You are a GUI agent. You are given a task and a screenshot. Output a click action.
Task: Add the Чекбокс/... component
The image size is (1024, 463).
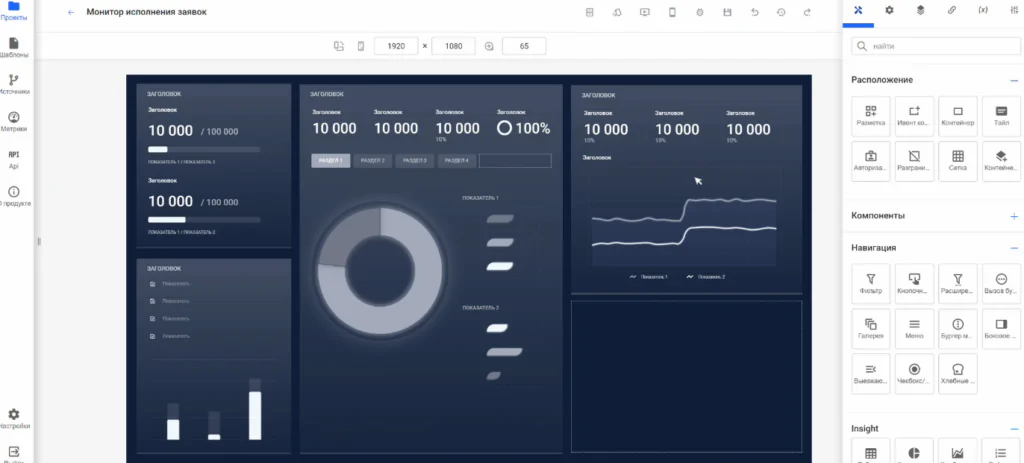914,374
